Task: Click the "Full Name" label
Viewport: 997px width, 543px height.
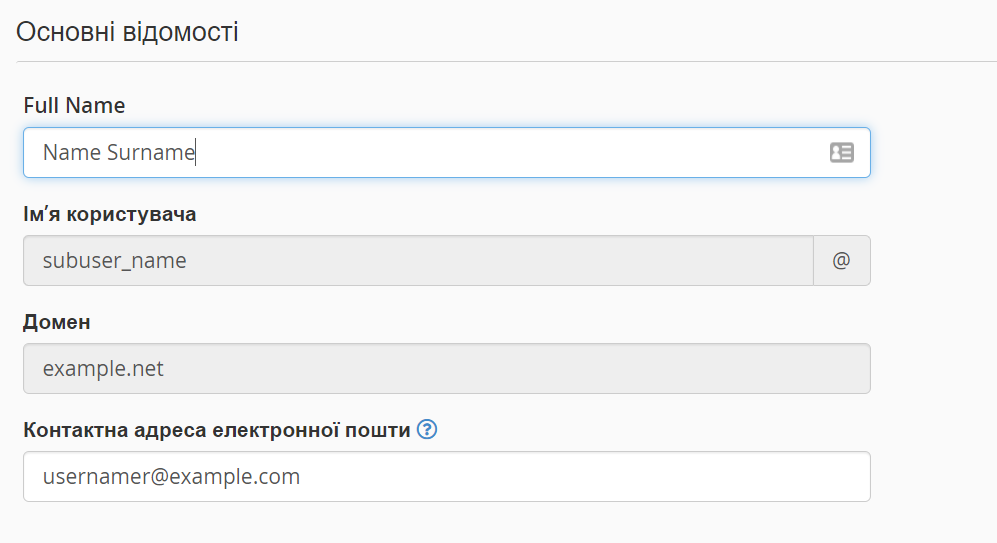Action: click(x=74, y=105)
